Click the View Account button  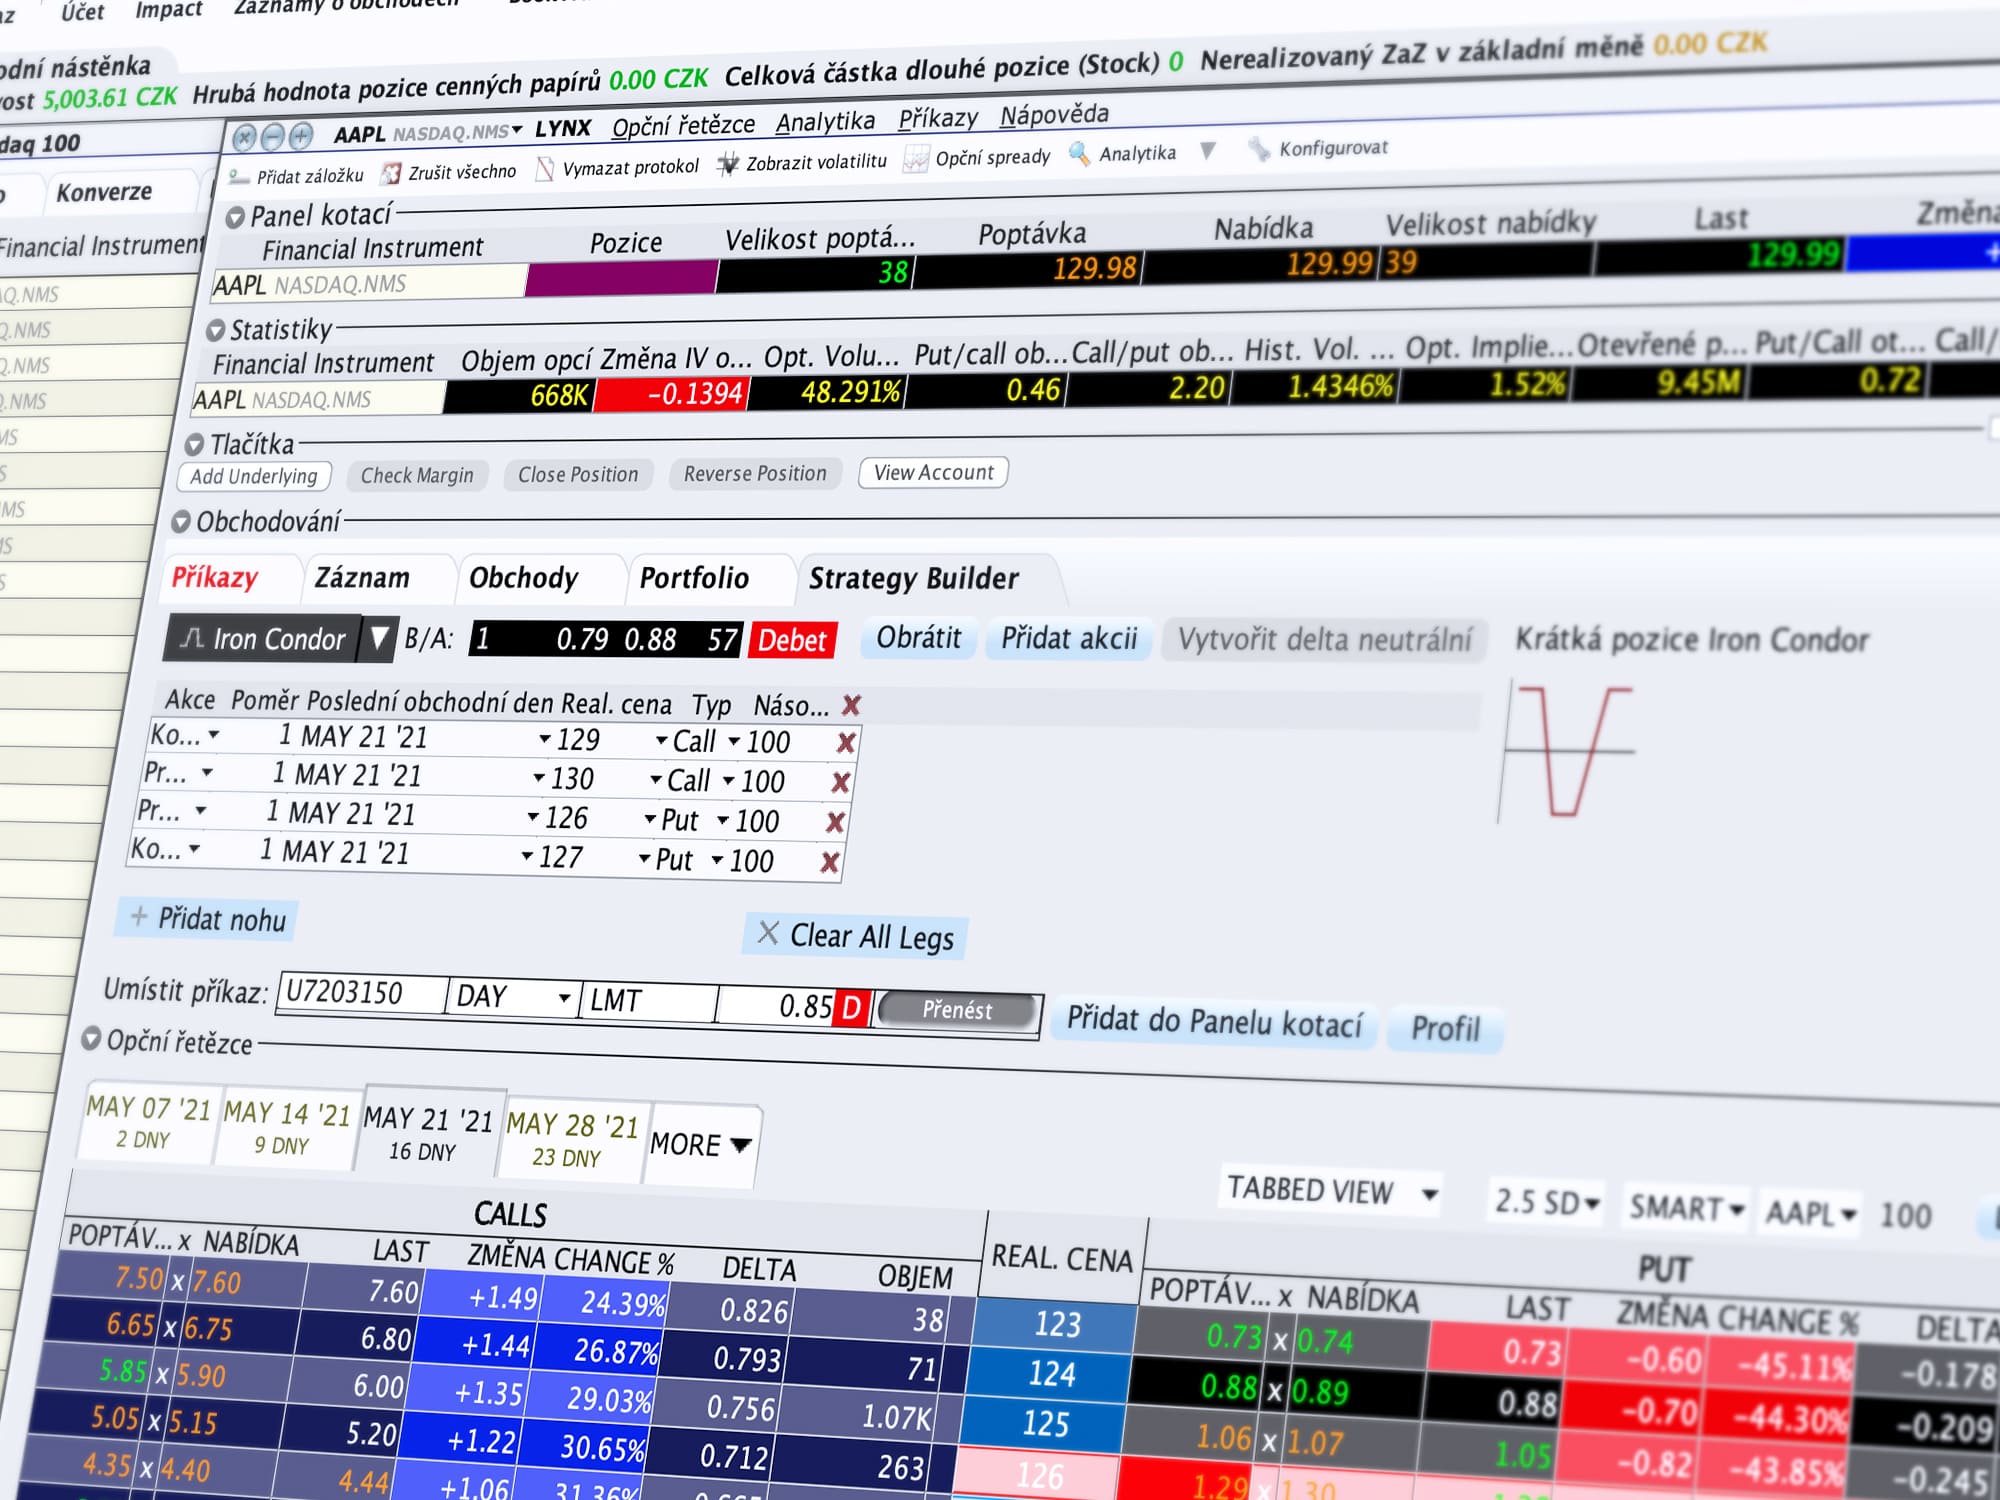pos(934,472)
